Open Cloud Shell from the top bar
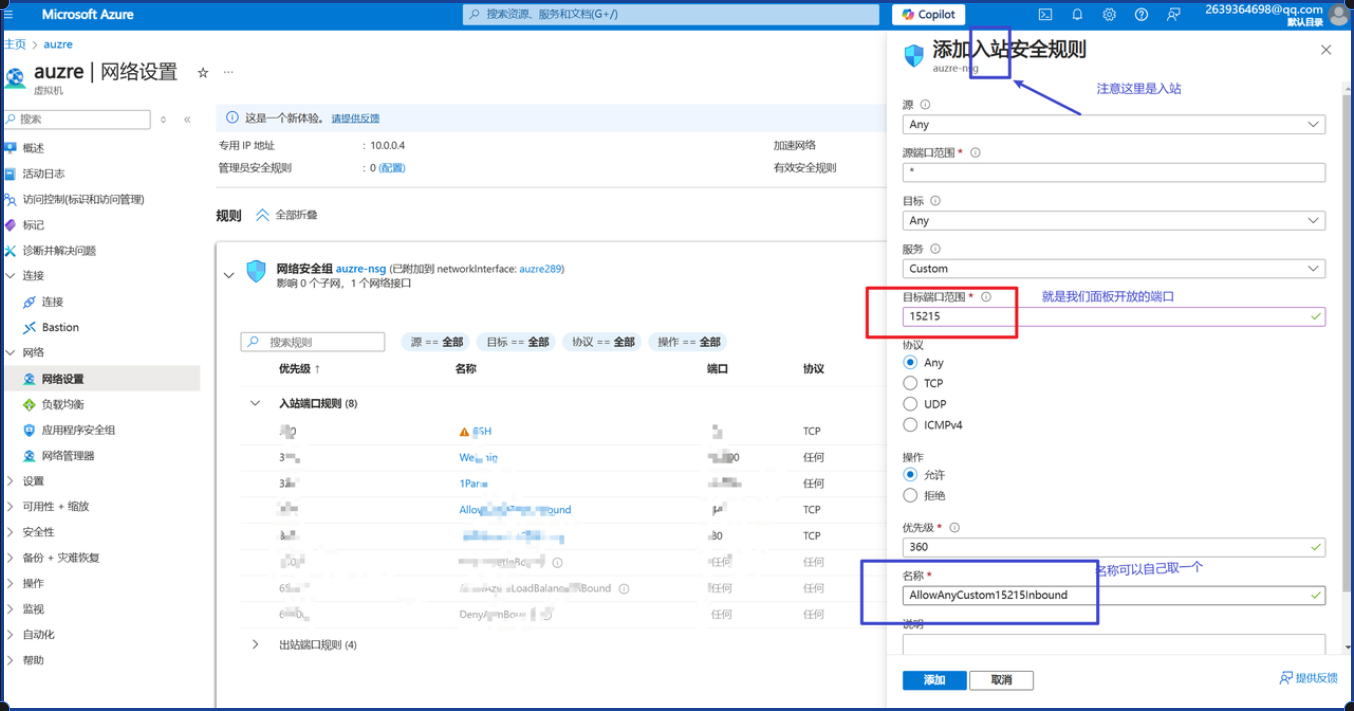This screenshot has height=711, width=1354. click(1045, 14)
